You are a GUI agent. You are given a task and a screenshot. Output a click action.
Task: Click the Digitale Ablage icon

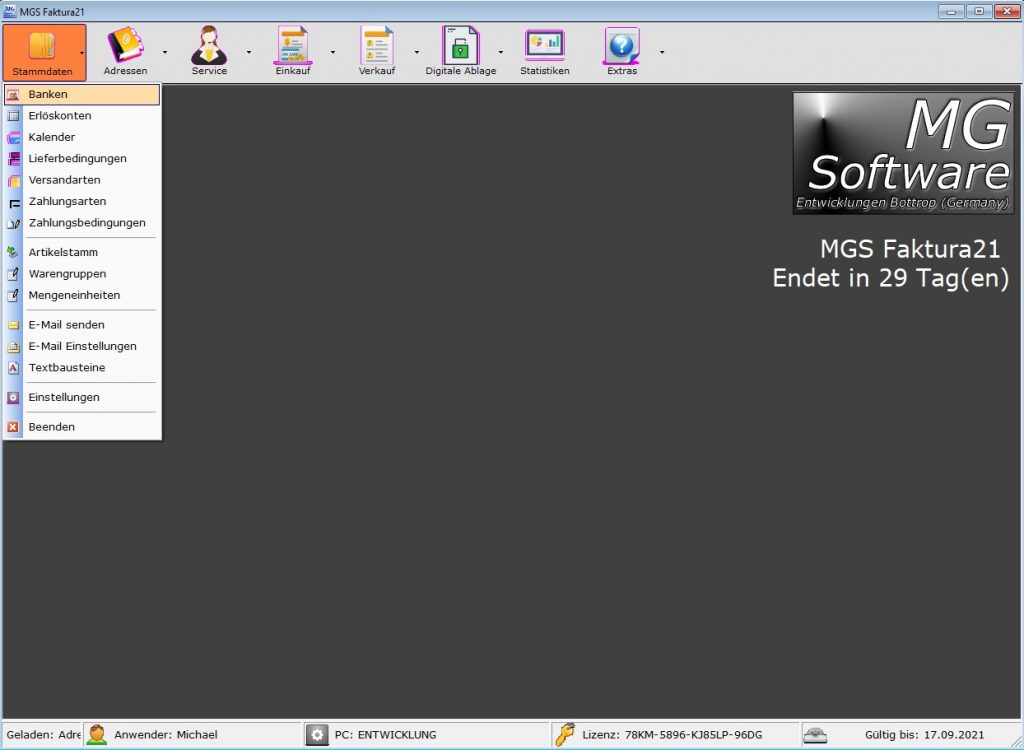[460, 45]
